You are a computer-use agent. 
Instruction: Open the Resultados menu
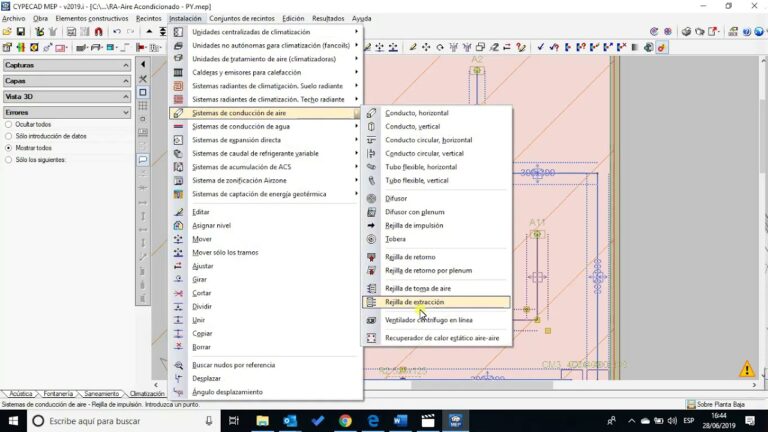point(328,19)
